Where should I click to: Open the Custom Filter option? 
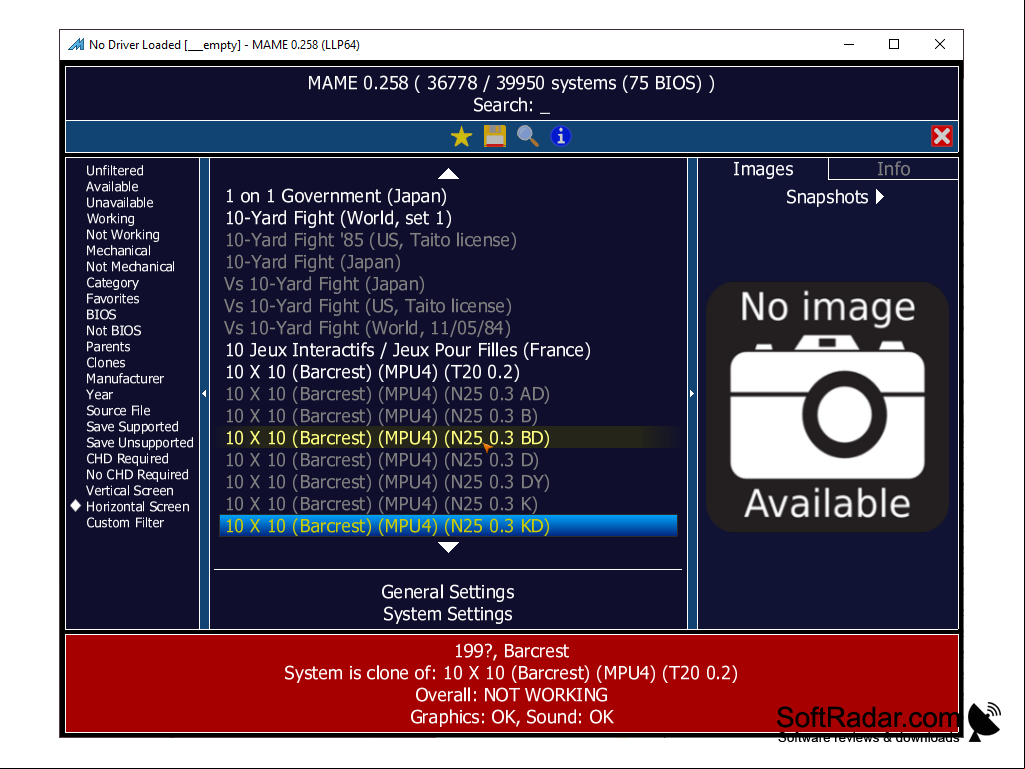[x=125, y=523]
